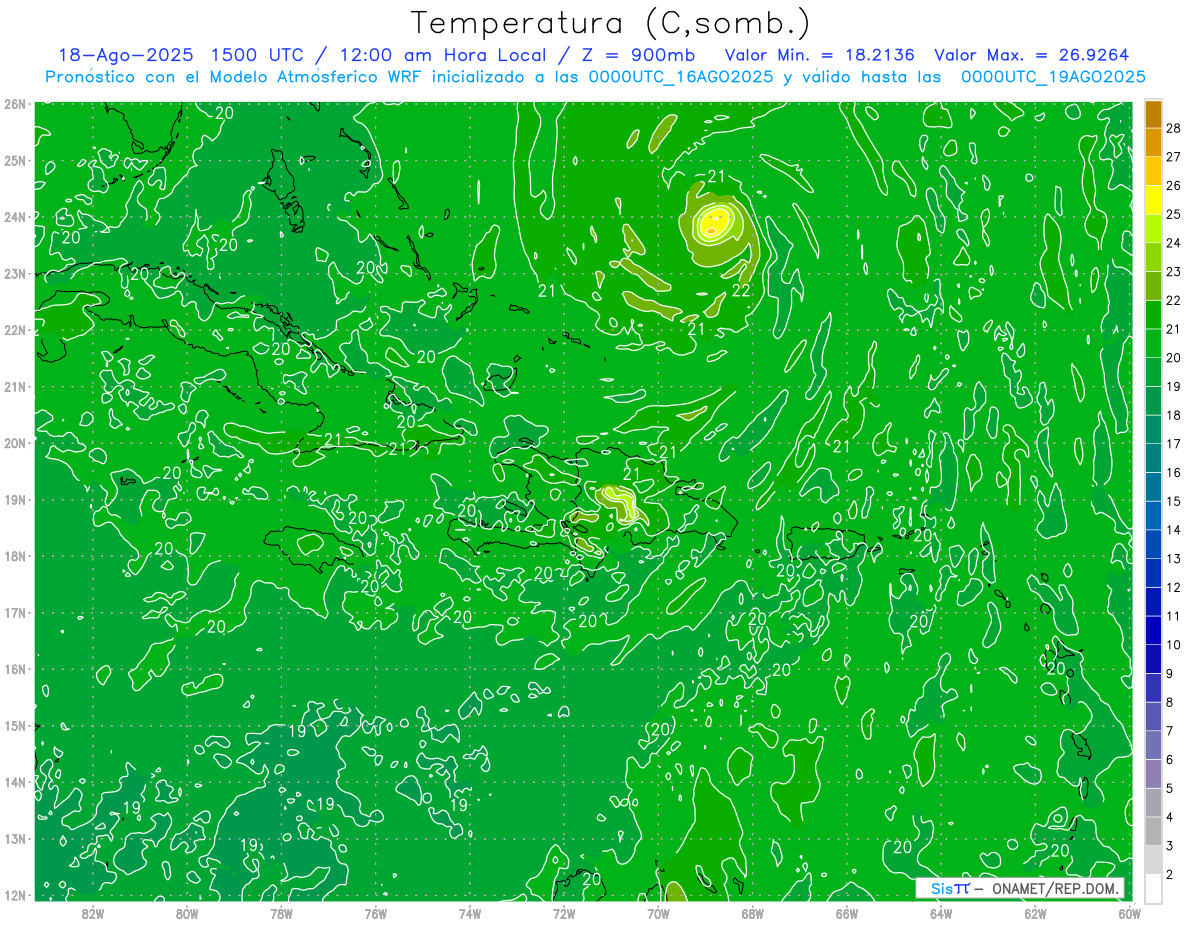Click the '70W' longitude axis label

coord(658,913)
